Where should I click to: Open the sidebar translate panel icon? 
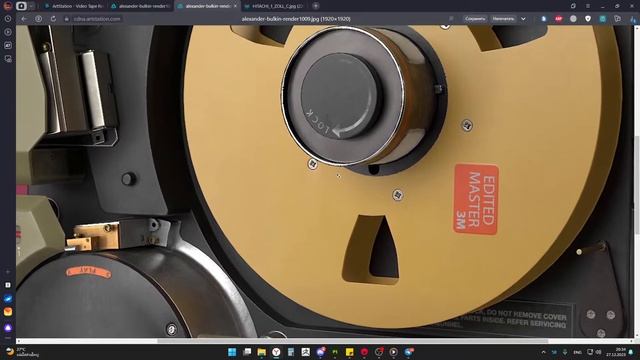coord(8,45)
